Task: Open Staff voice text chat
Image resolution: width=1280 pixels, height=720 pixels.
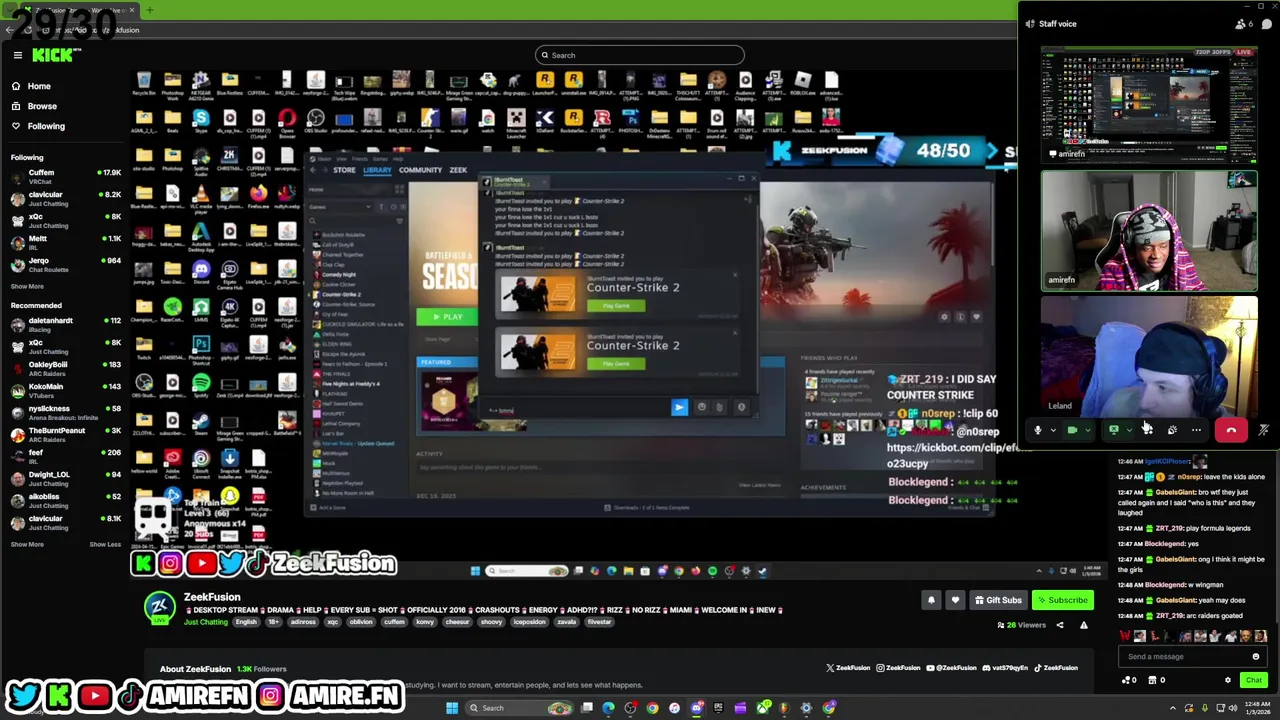Action: coord(1266,24)
